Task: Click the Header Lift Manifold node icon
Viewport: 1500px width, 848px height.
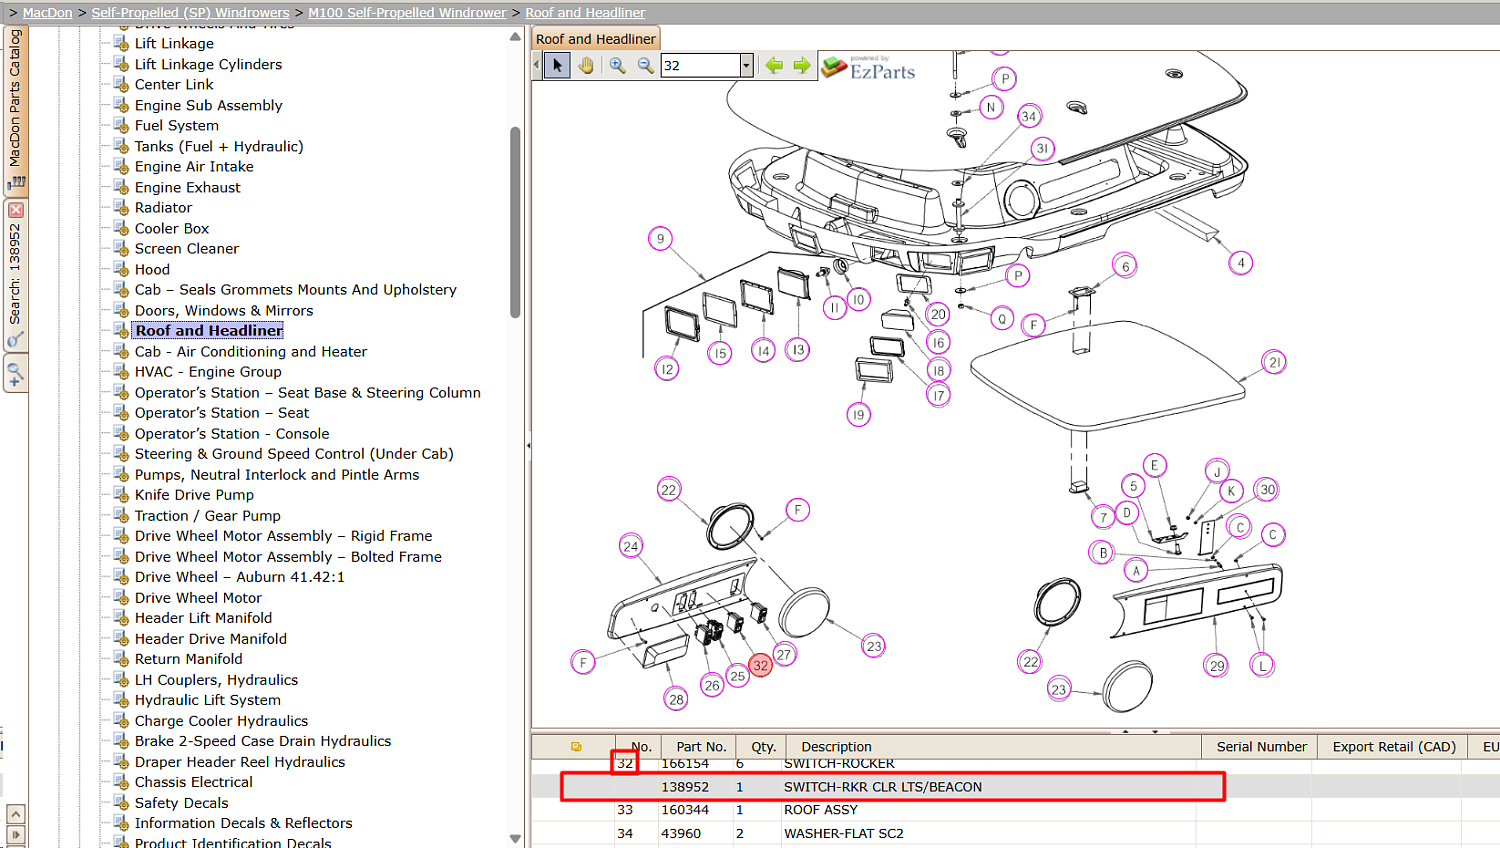Action: (121, 618)
